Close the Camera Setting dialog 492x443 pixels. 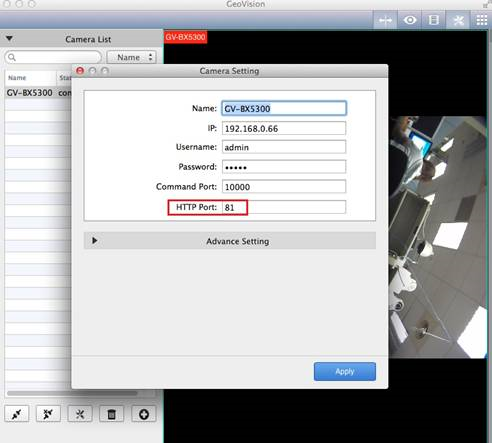[80, 71]
